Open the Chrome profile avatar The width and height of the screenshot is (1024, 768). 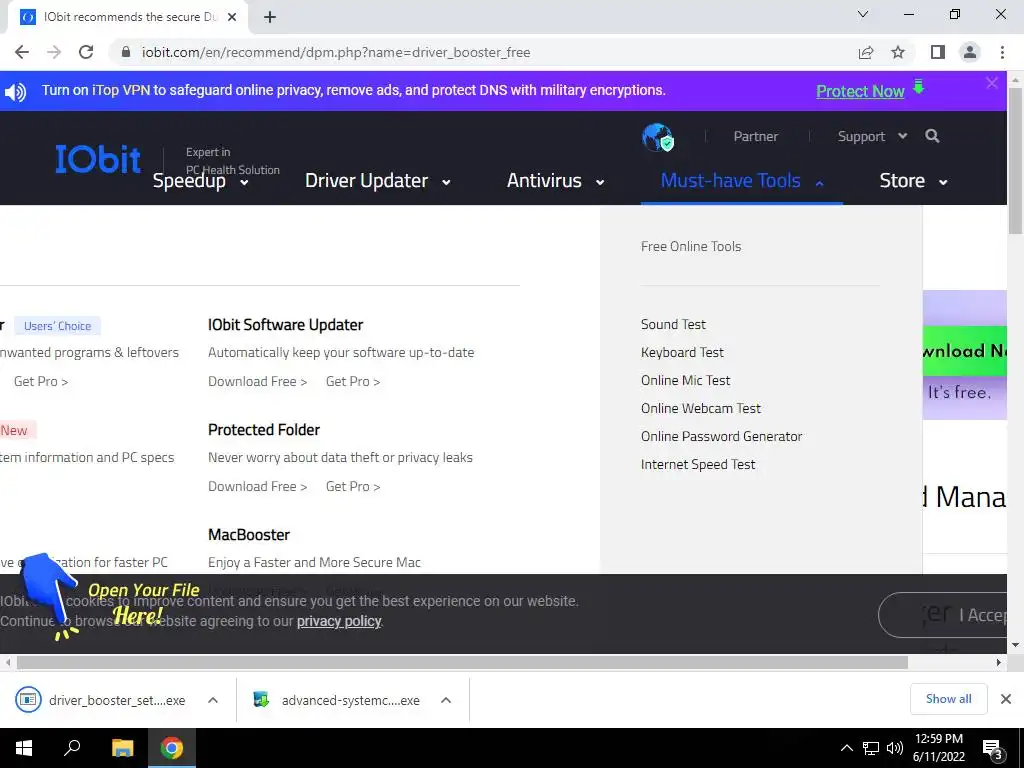(970, 52)
